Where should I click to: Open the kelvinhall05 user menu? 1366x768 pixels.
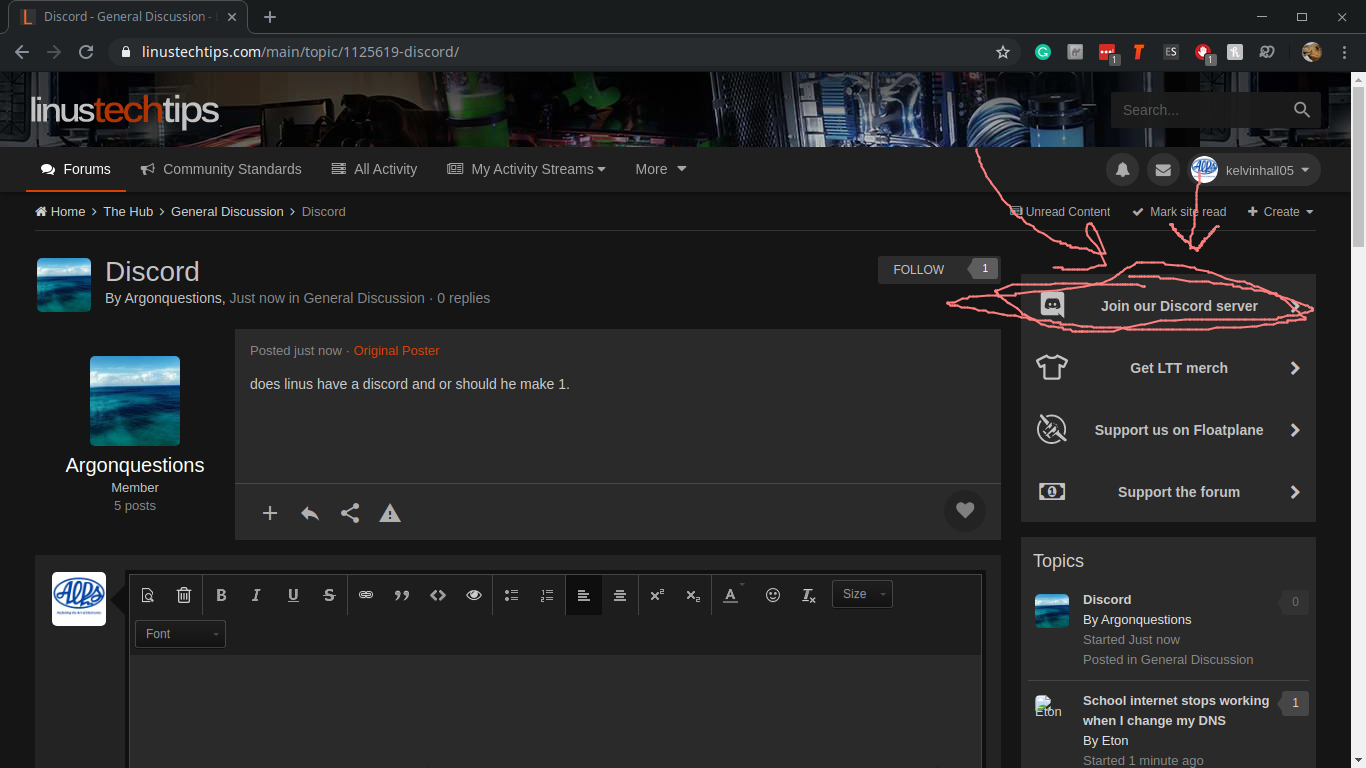tap(1254, 170)
